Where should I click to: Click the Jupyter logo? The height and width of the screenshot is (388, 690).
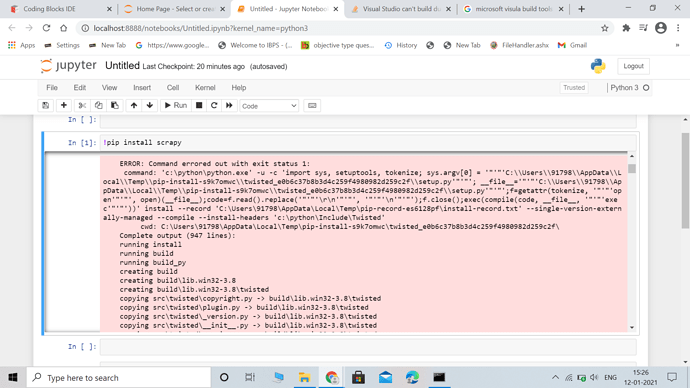pos(69,66)
